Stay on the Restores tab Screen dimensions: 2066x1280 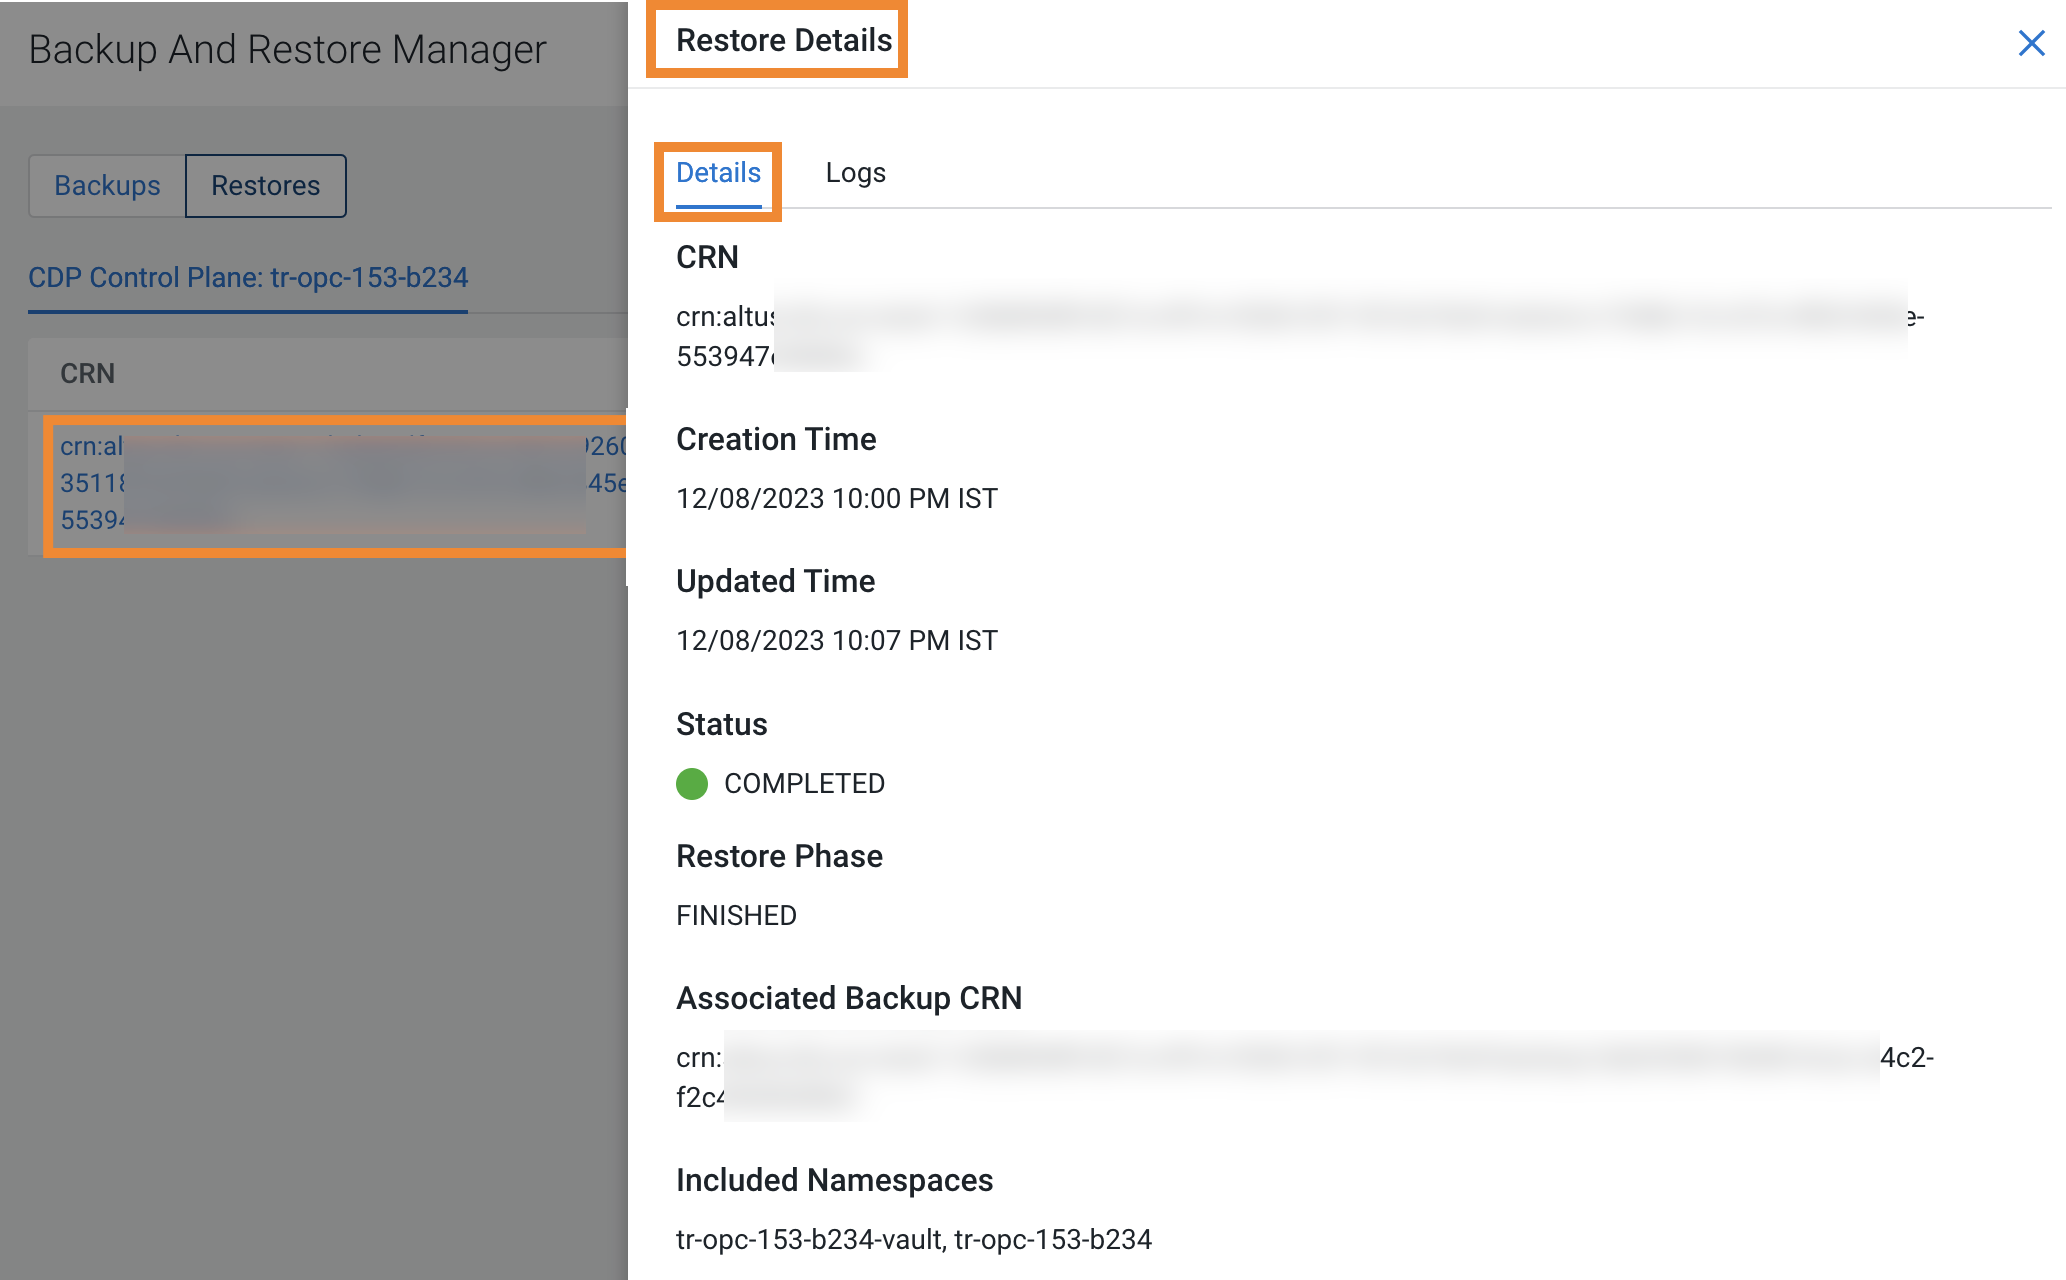(x=265, y=185)
